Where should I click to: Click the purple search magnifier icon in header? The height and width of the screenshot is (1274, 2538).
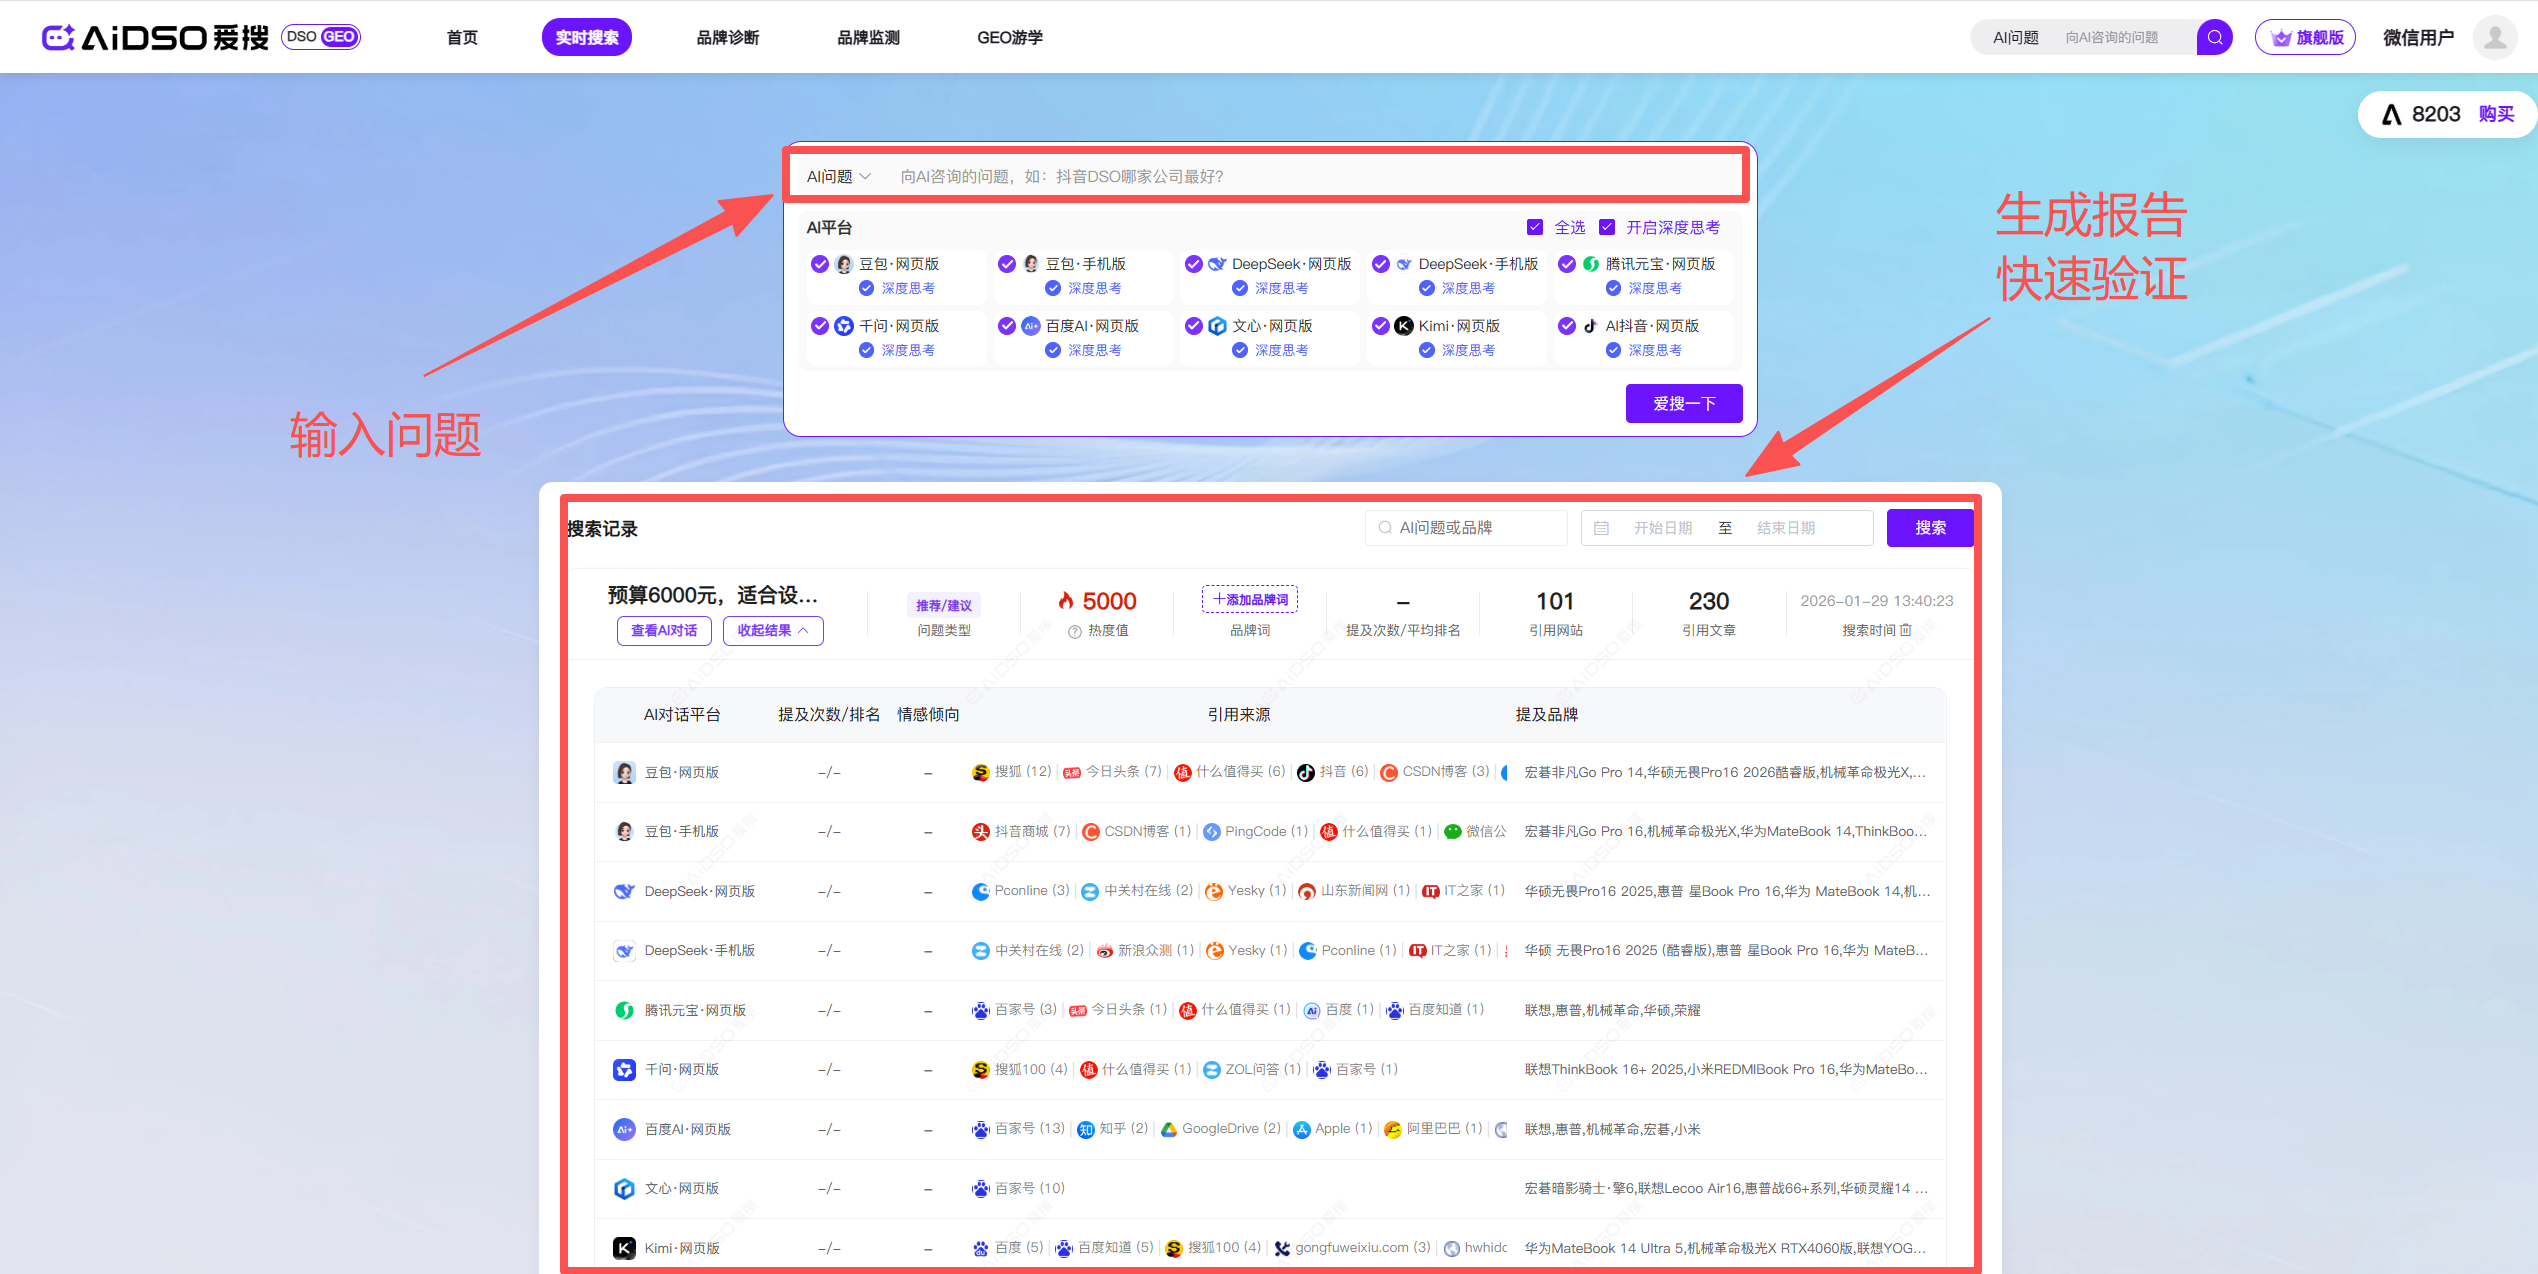2214,37
